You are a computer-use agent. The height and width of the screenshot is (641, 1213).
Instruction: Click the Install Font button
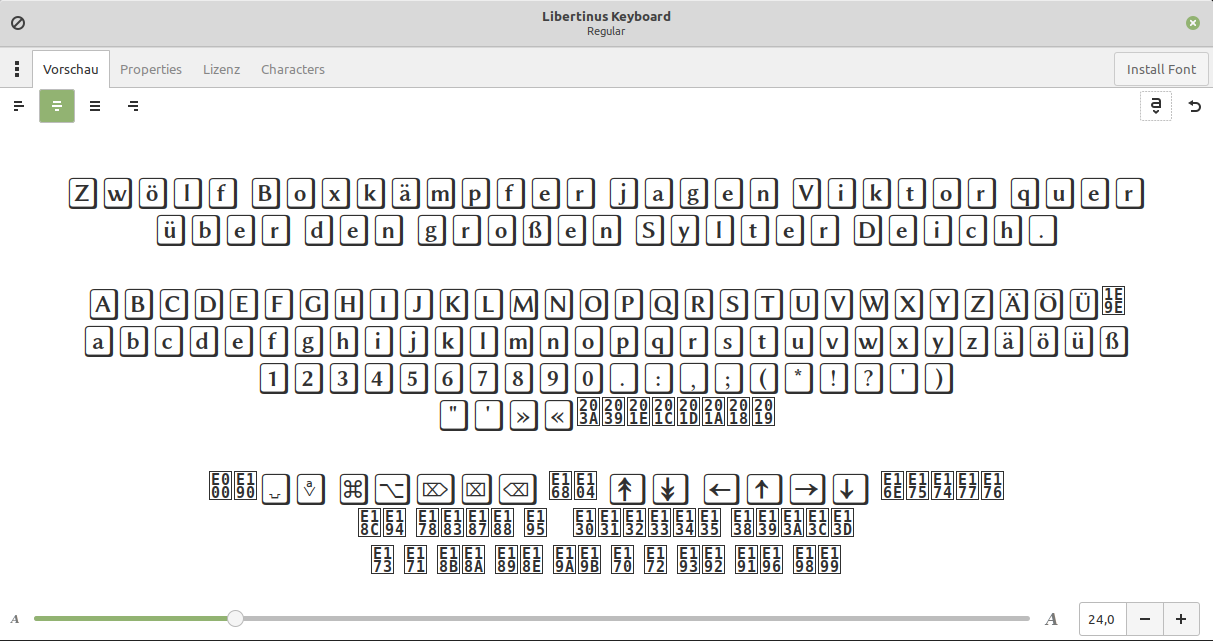(1161, 69)
